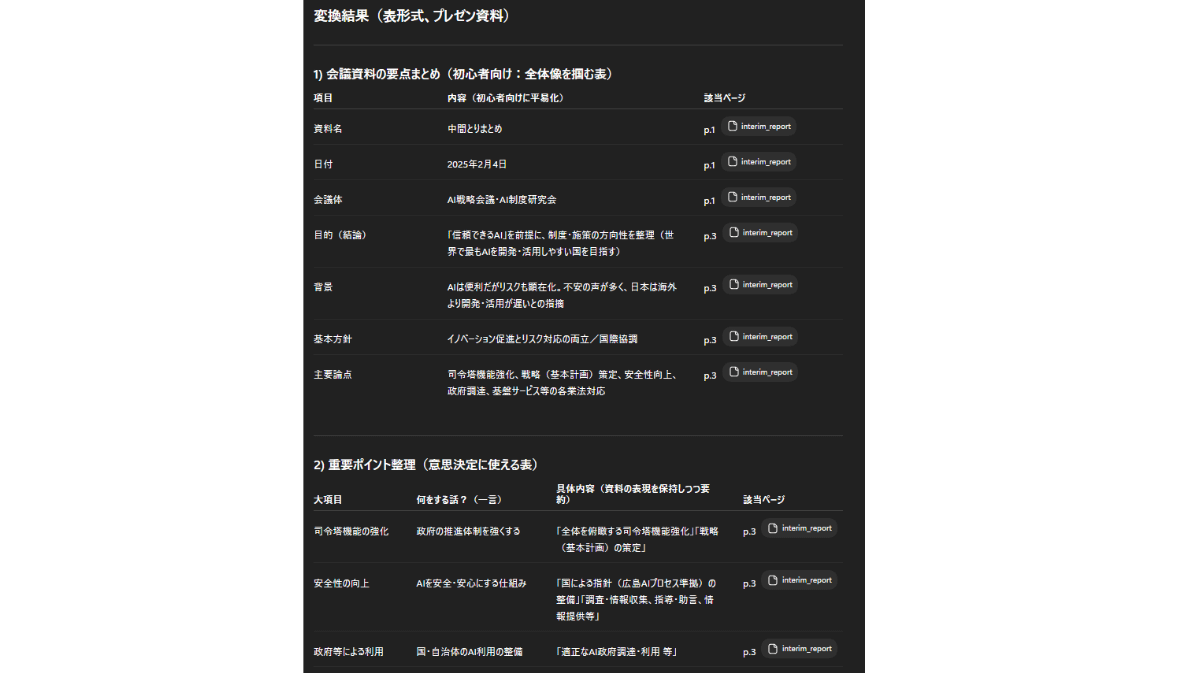The height and width of the screenshot is (673, 1190).
Task: Click the p.1 page reference beside 日付
Action: click(710, 164)
